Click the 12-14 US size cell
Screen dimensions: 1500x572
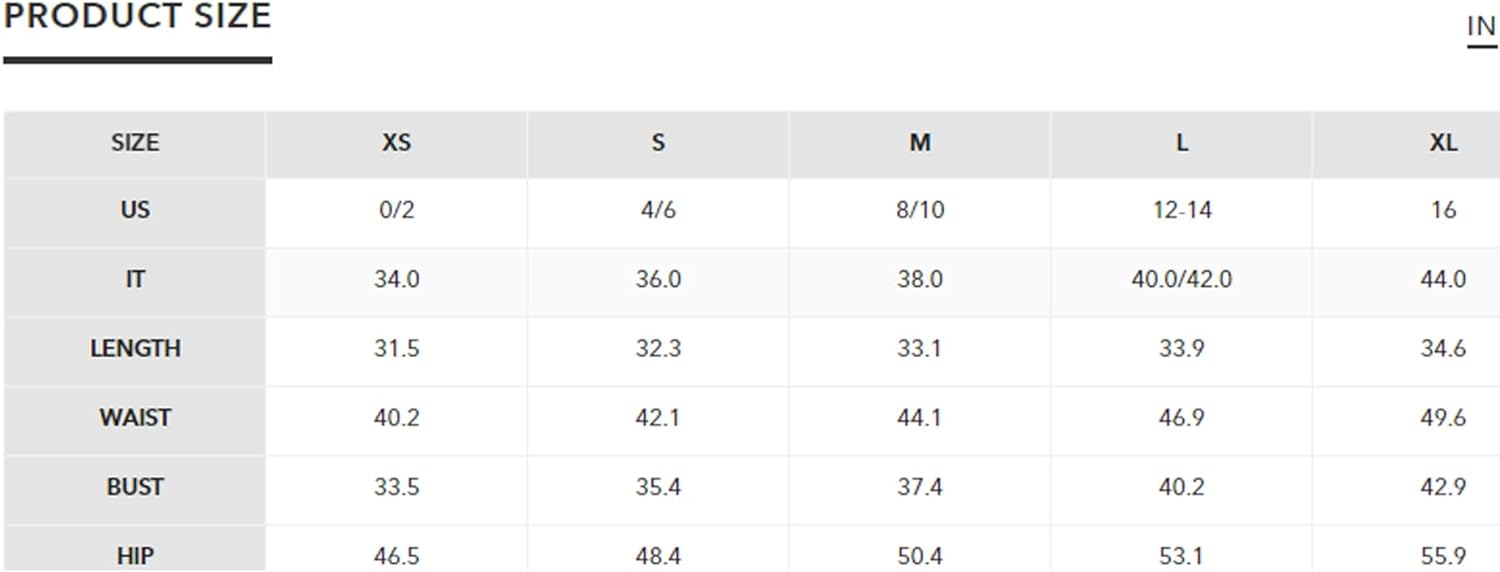coord(1182,211)
